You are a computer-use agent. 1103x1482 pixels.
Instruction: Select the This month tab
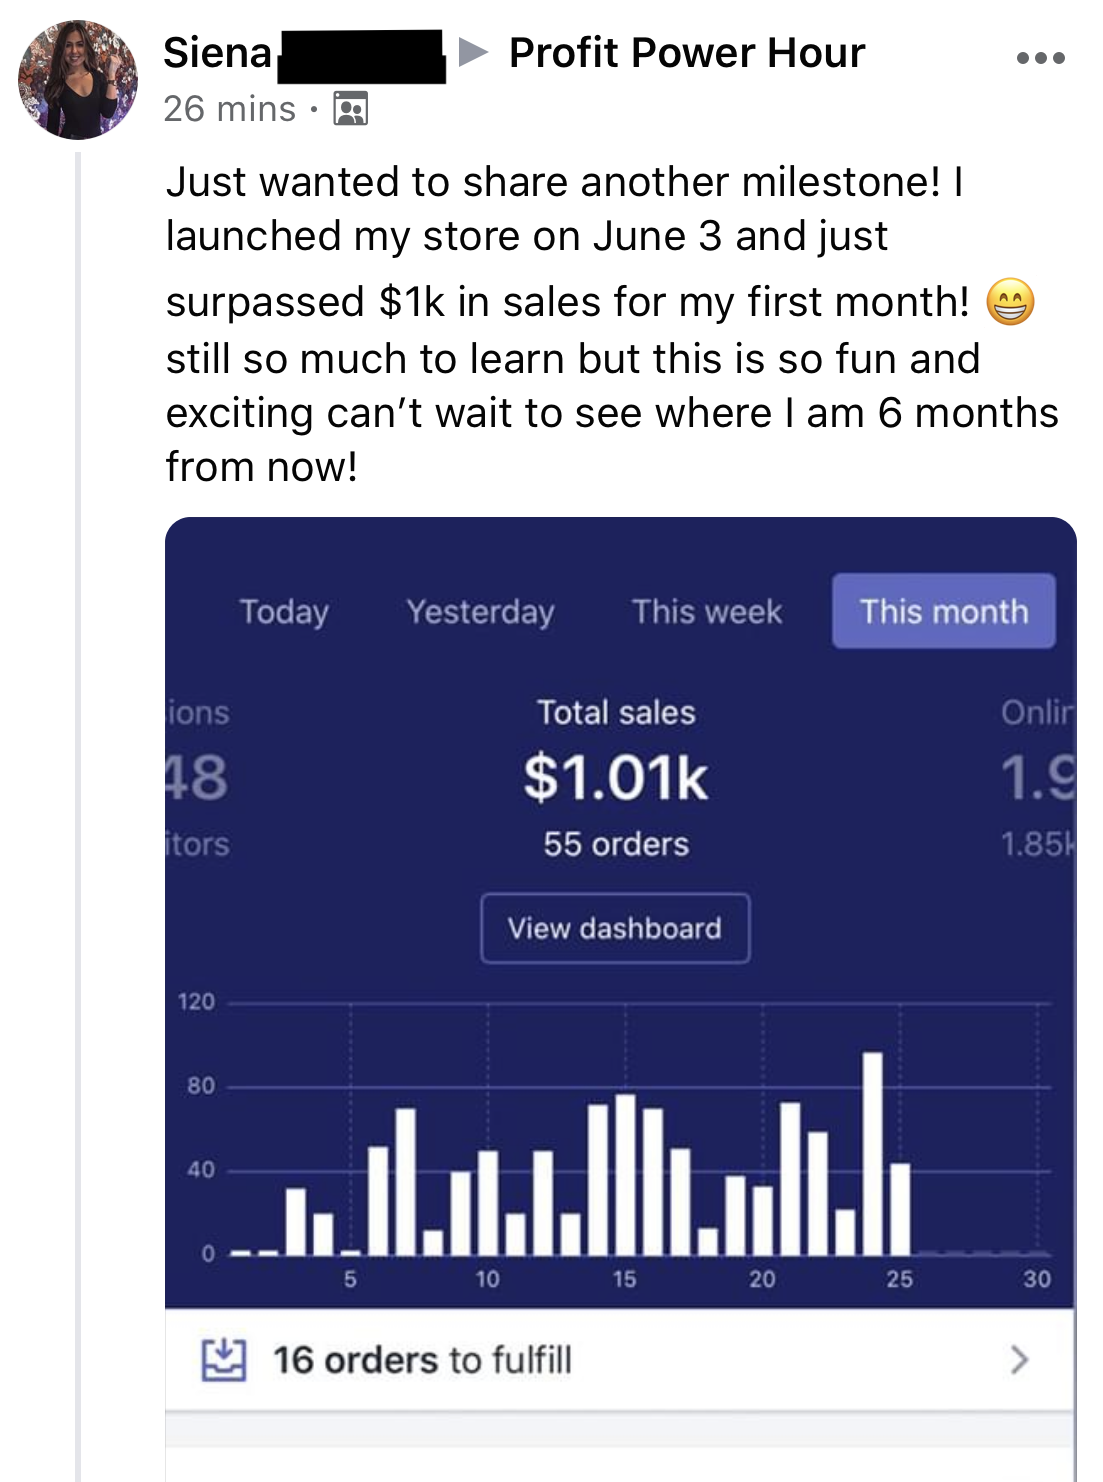point(944,611)
